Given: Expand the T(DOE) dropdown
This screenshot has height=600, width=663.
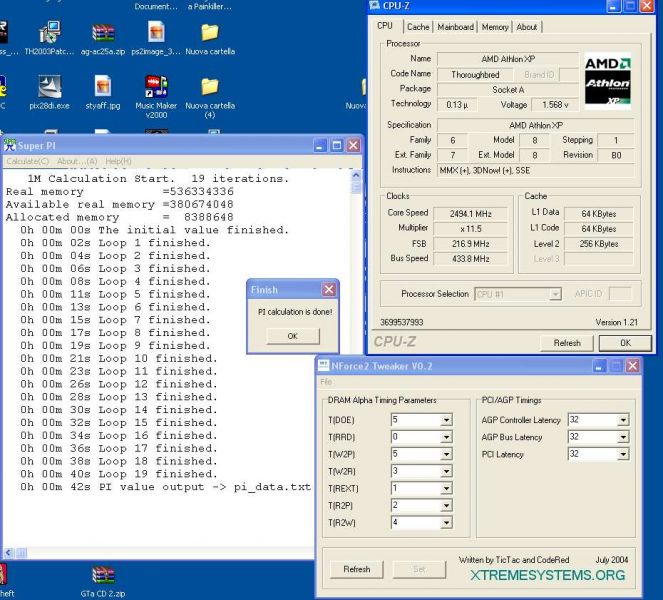Looking at the screenshot, I should click(446, 420).
